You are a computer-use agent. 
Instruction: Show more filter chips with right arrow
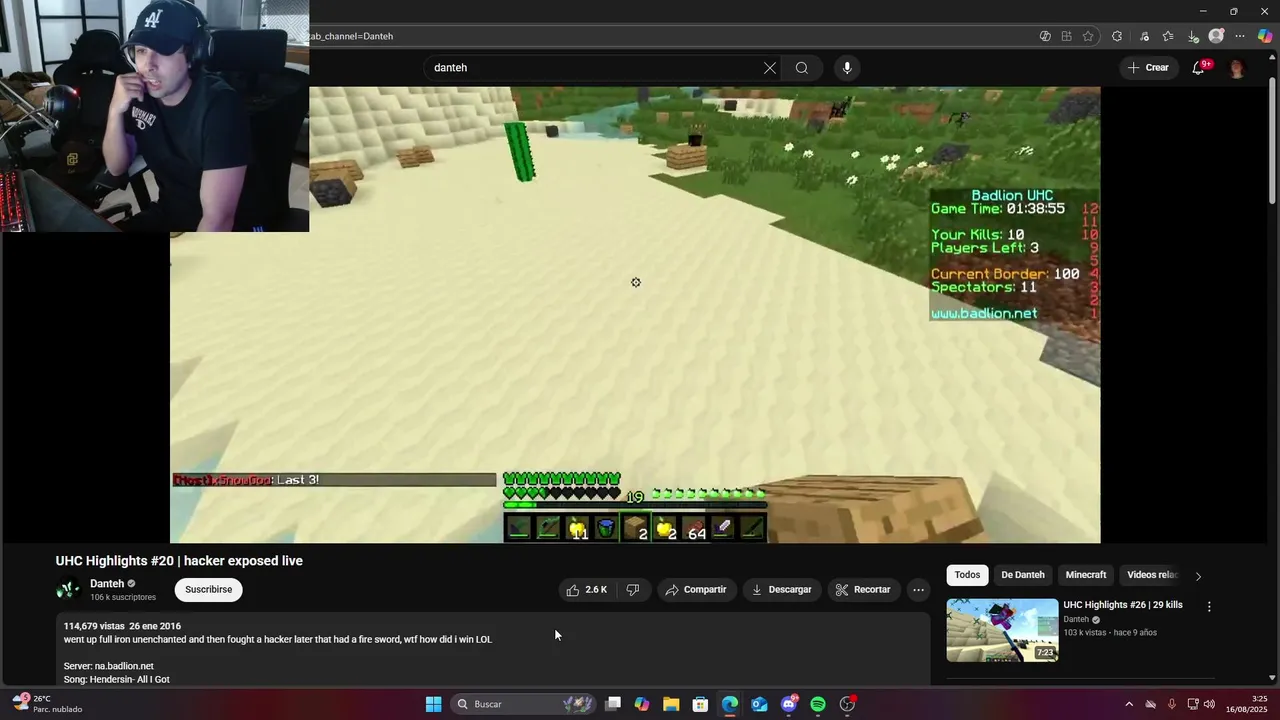(1198, 576)
